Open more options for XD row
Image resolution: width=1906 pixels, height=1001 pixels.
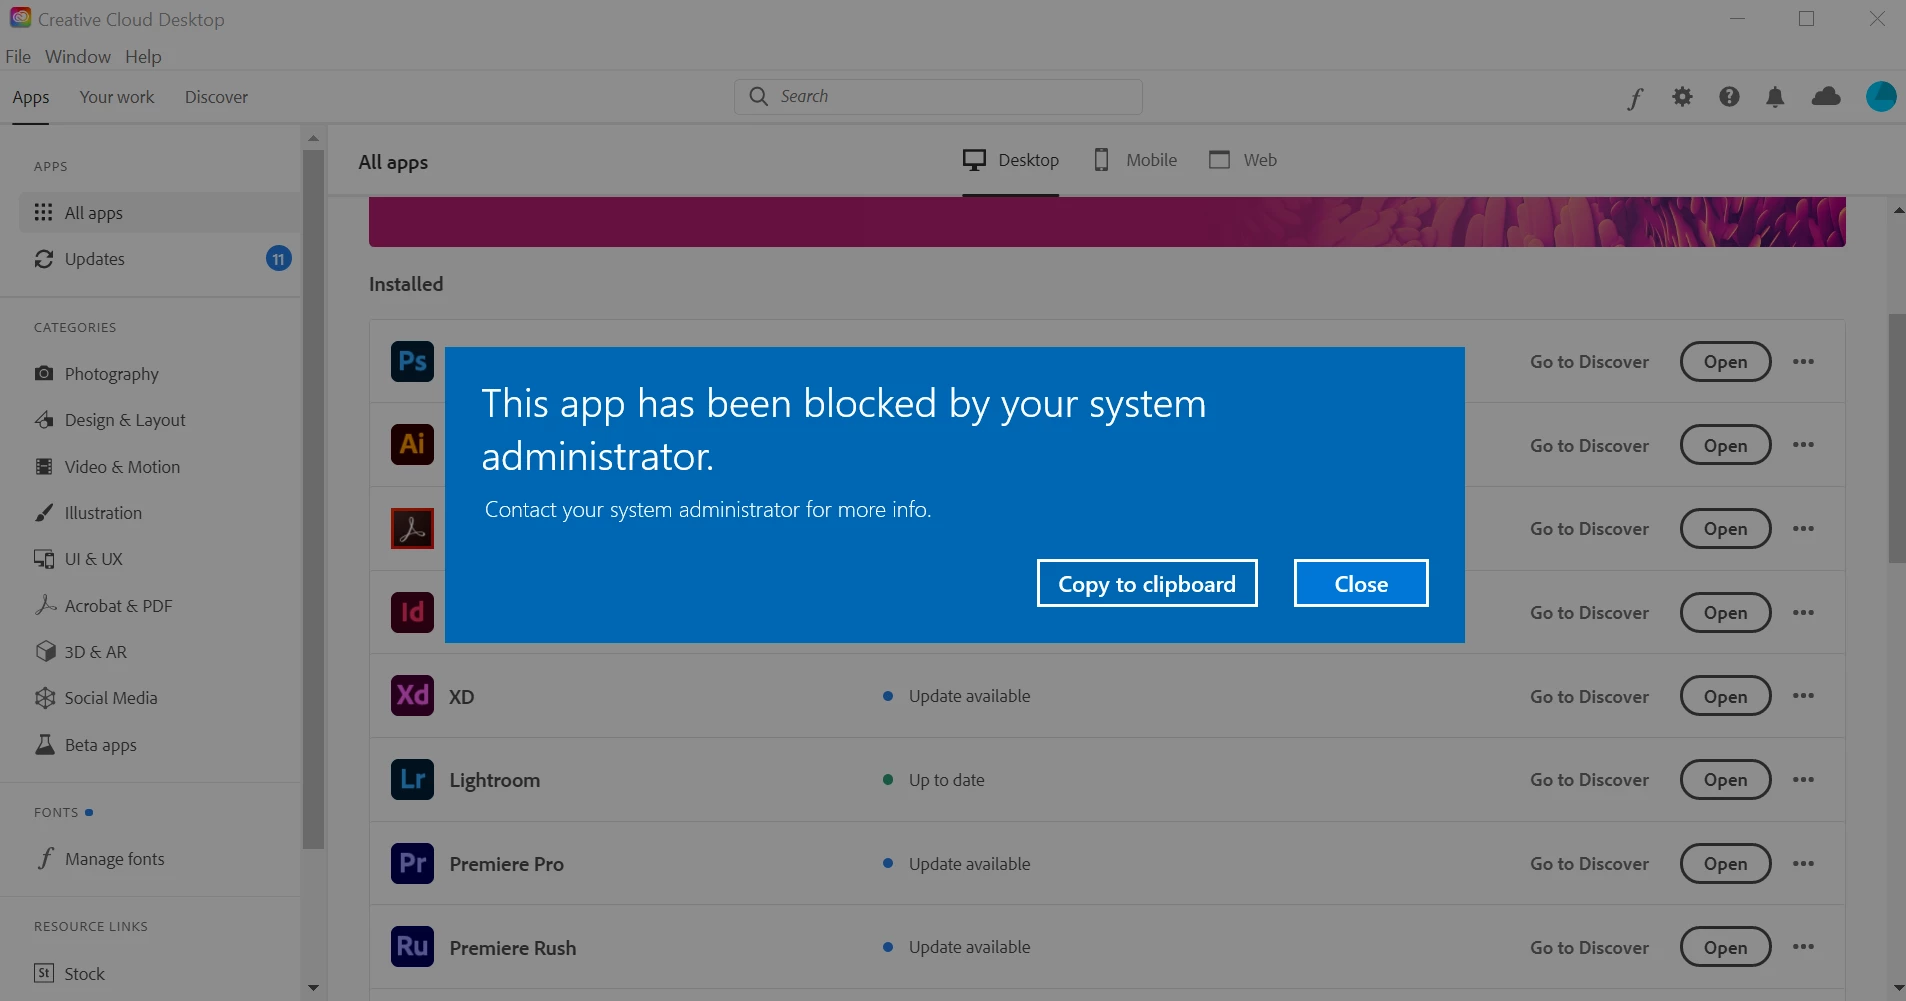point(1803,696)
